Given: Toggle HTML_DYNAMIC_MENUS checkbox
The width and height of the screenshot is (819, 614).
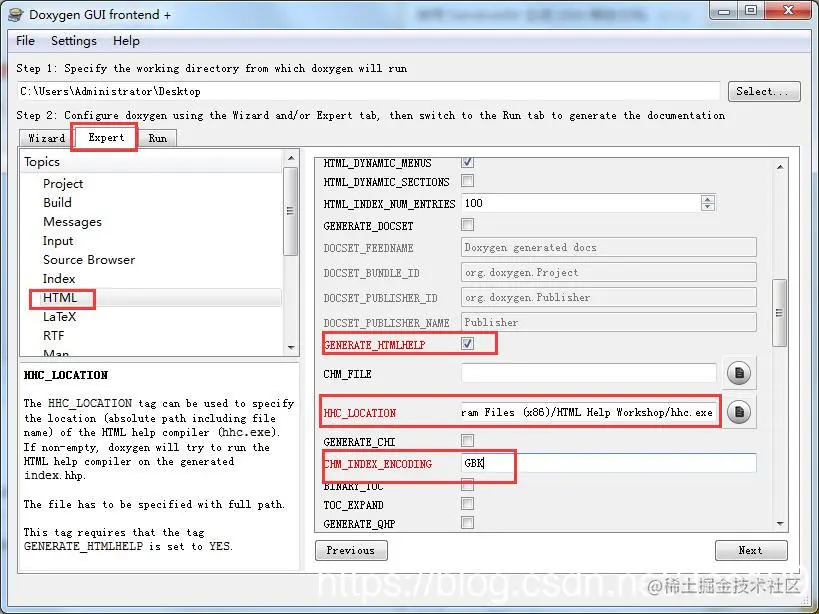Looking at the screenshot, I should pos(467,162).
